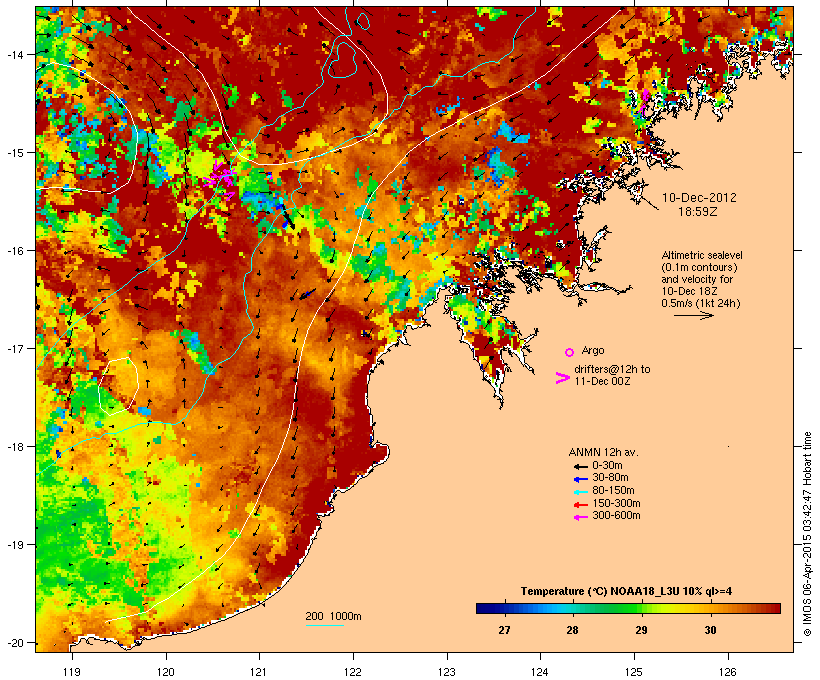The height and width of the screenshot is (680, 820).
Task: Click the 'drifters@12h to' legend label
Action: 612,369
